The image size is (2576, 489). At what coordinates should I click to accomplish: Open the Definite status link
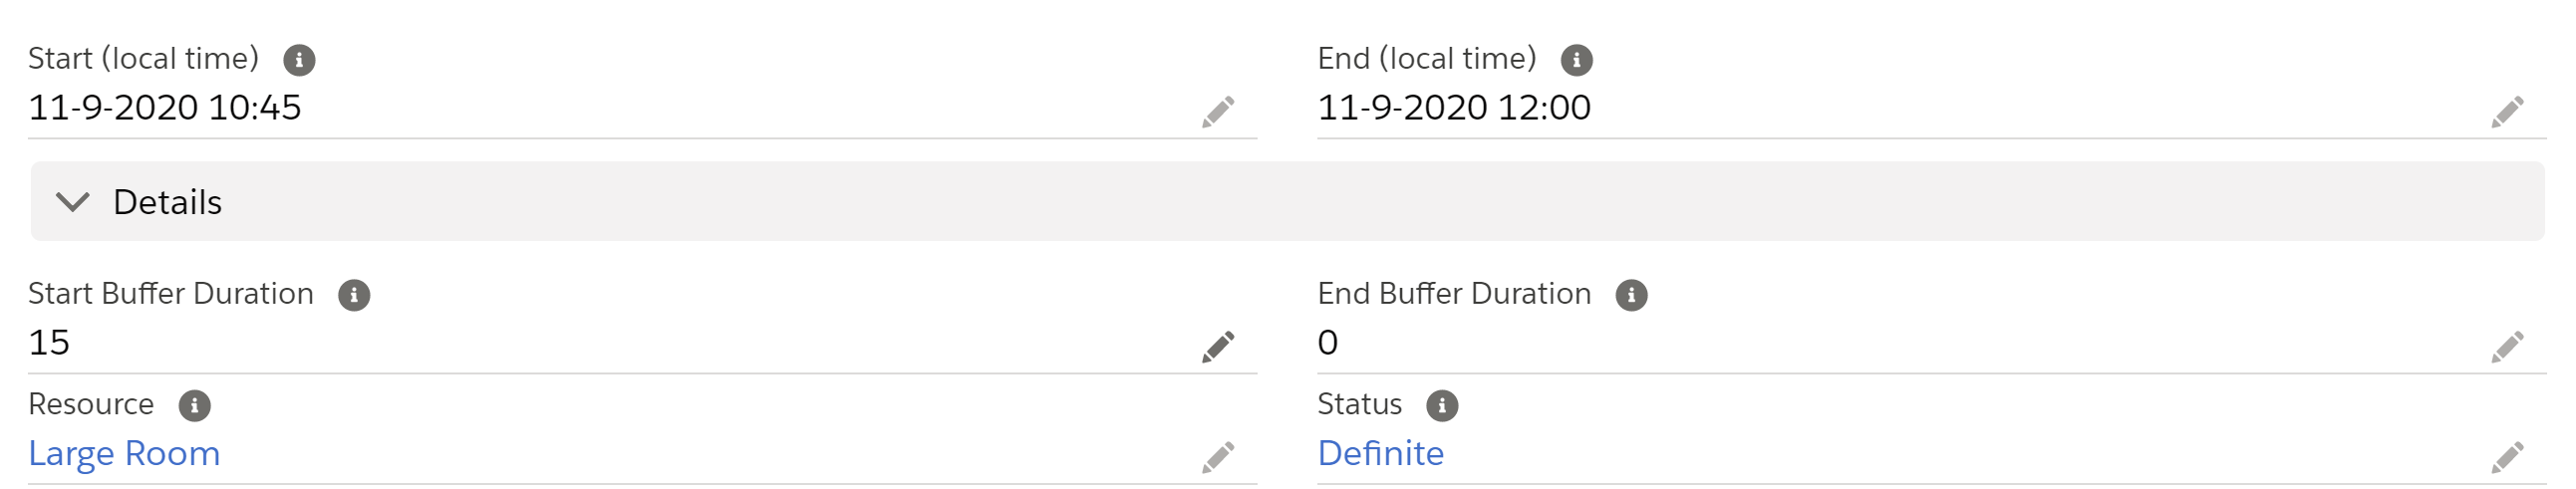pos(1380,453)
